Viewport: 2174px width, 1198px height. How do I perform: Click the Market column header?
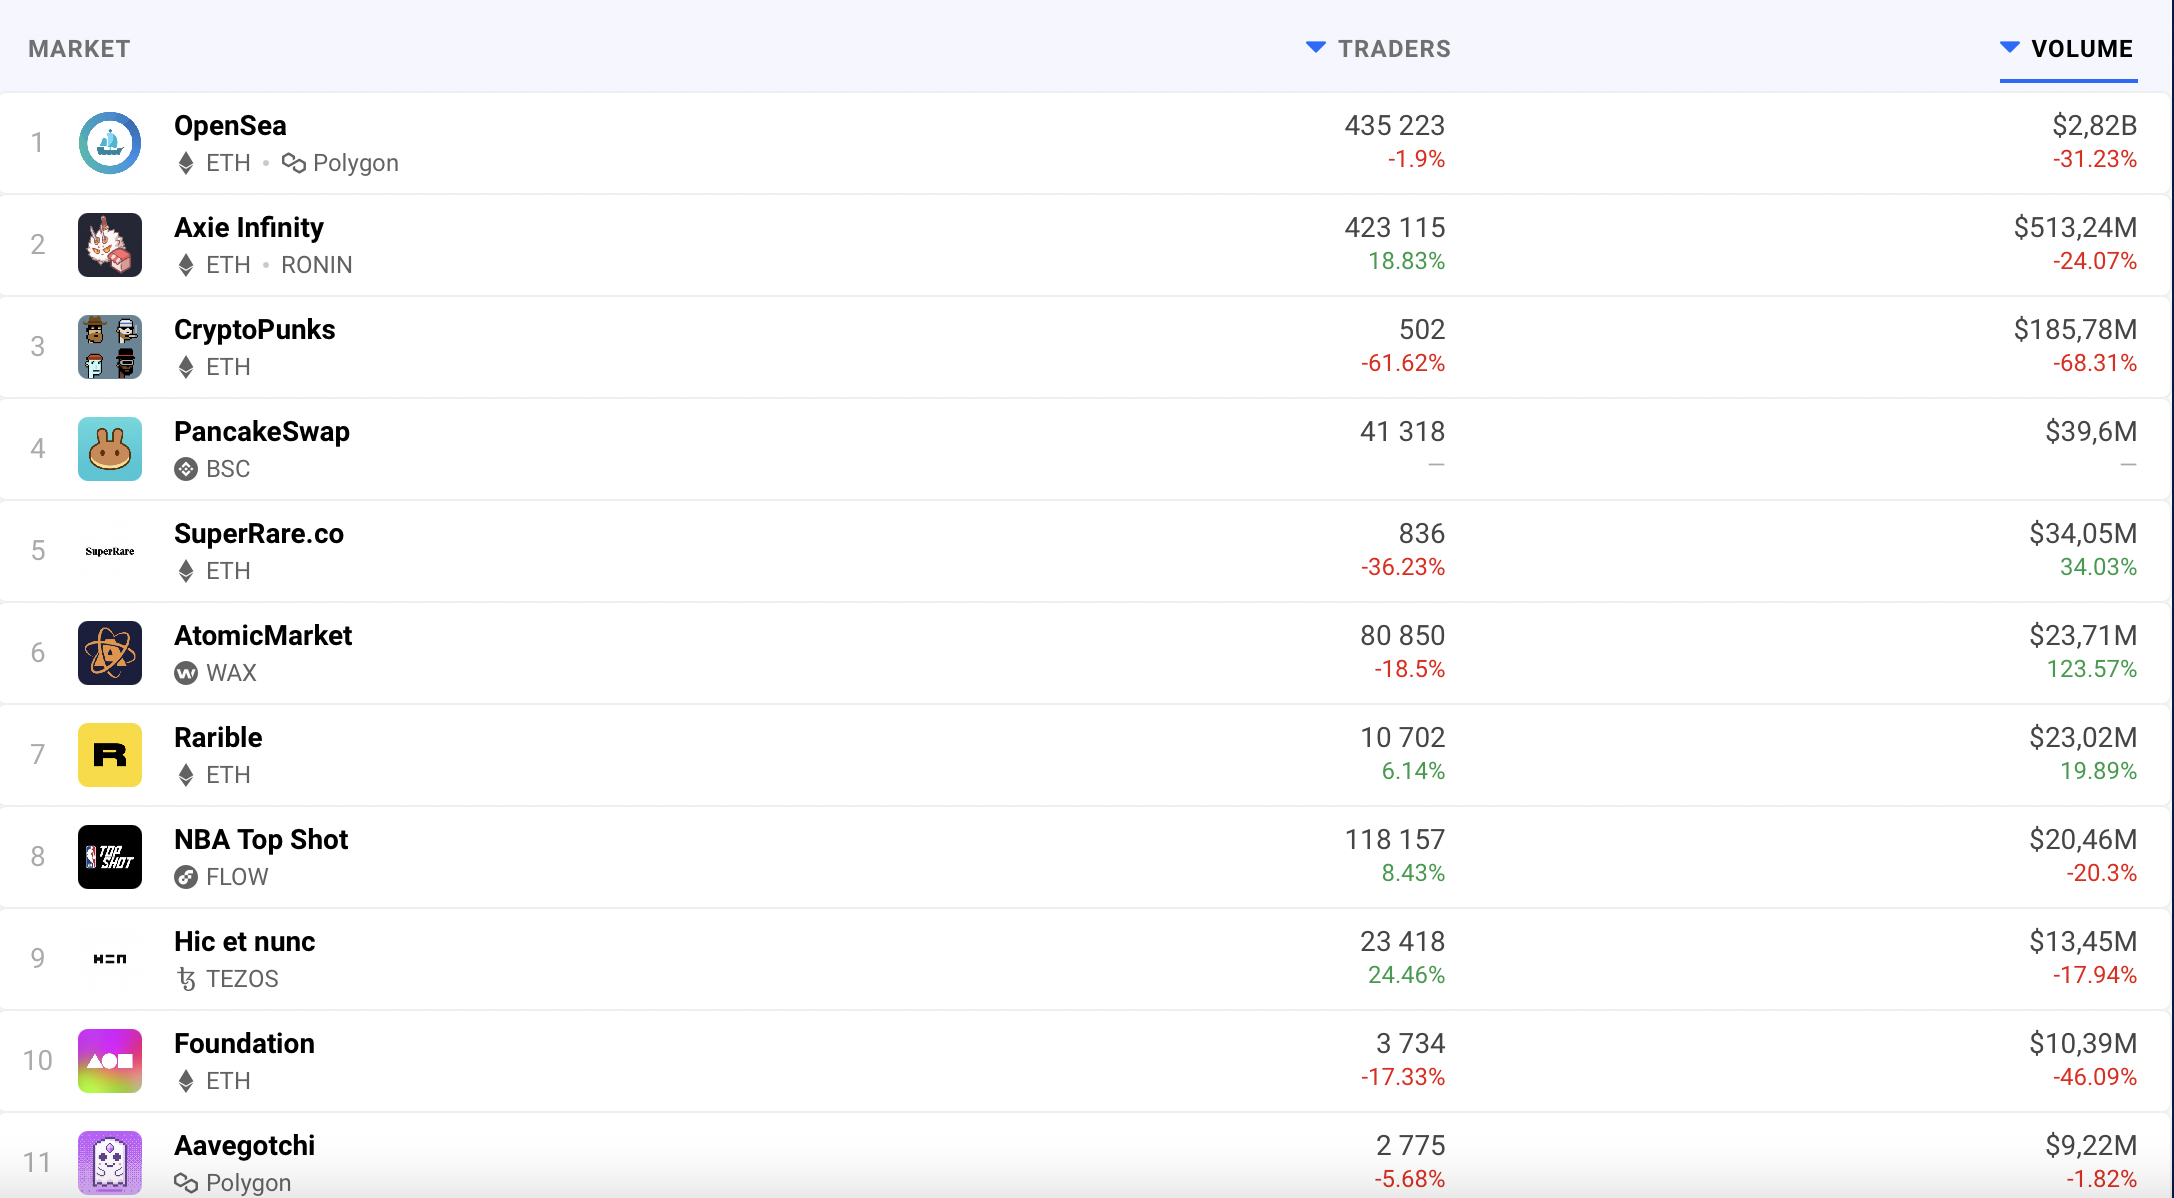point(79,49)
